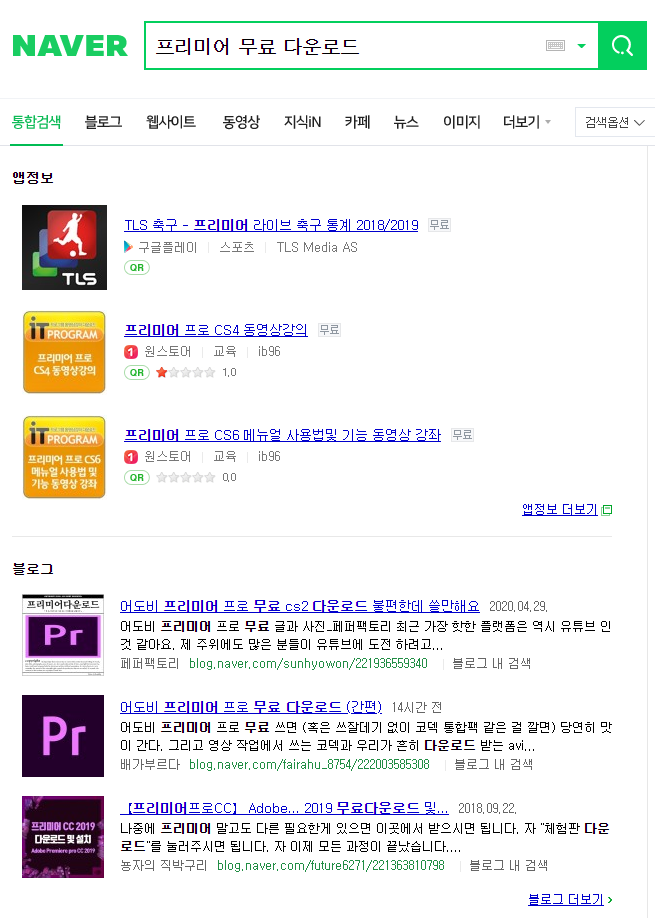Open the 프리미어다운로드 Pr blog thumbnail

pos(63,635)
